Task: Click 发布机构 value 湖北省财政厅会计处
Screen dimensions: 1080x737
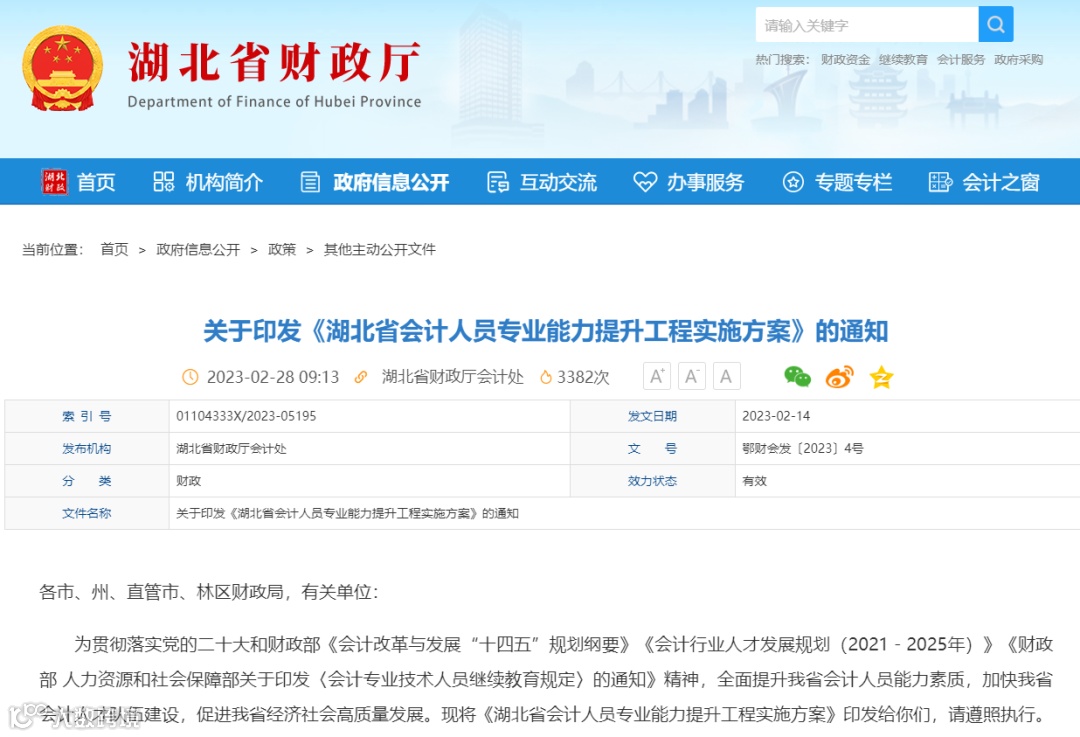Action: (x=231, y=448)
